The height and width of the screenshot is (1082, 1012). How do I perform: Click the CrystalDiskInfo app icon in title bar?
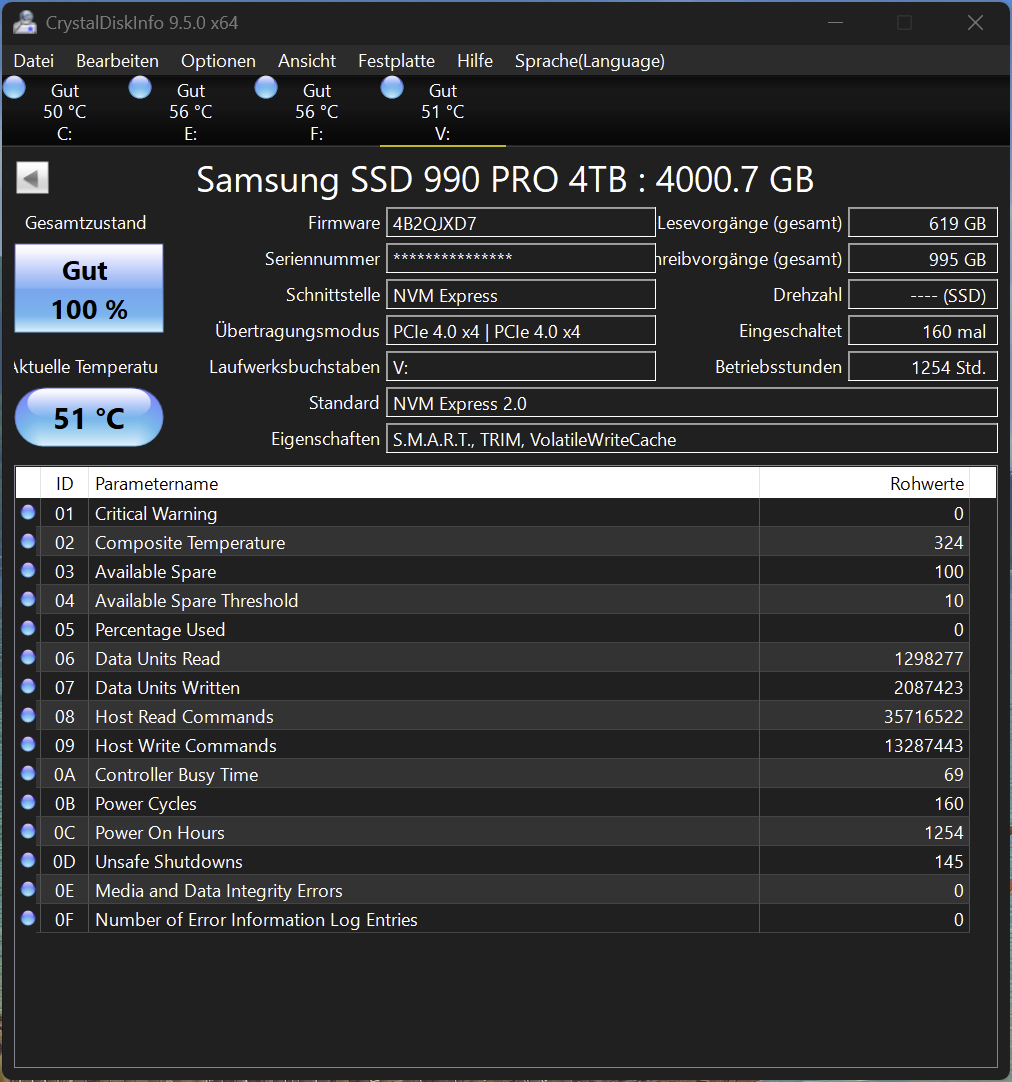[x=25, y=22]
